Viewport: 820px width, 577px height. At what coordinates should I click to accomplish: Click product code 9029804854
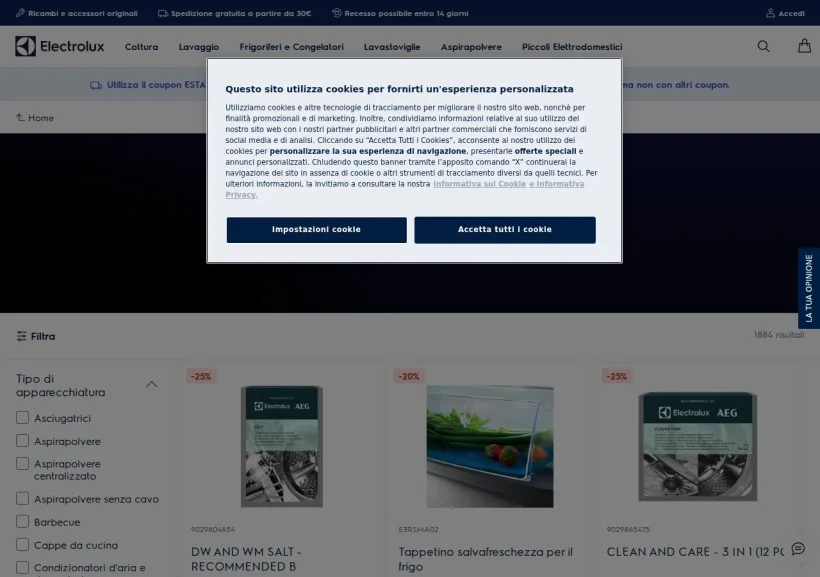click(x=213, y=529)
